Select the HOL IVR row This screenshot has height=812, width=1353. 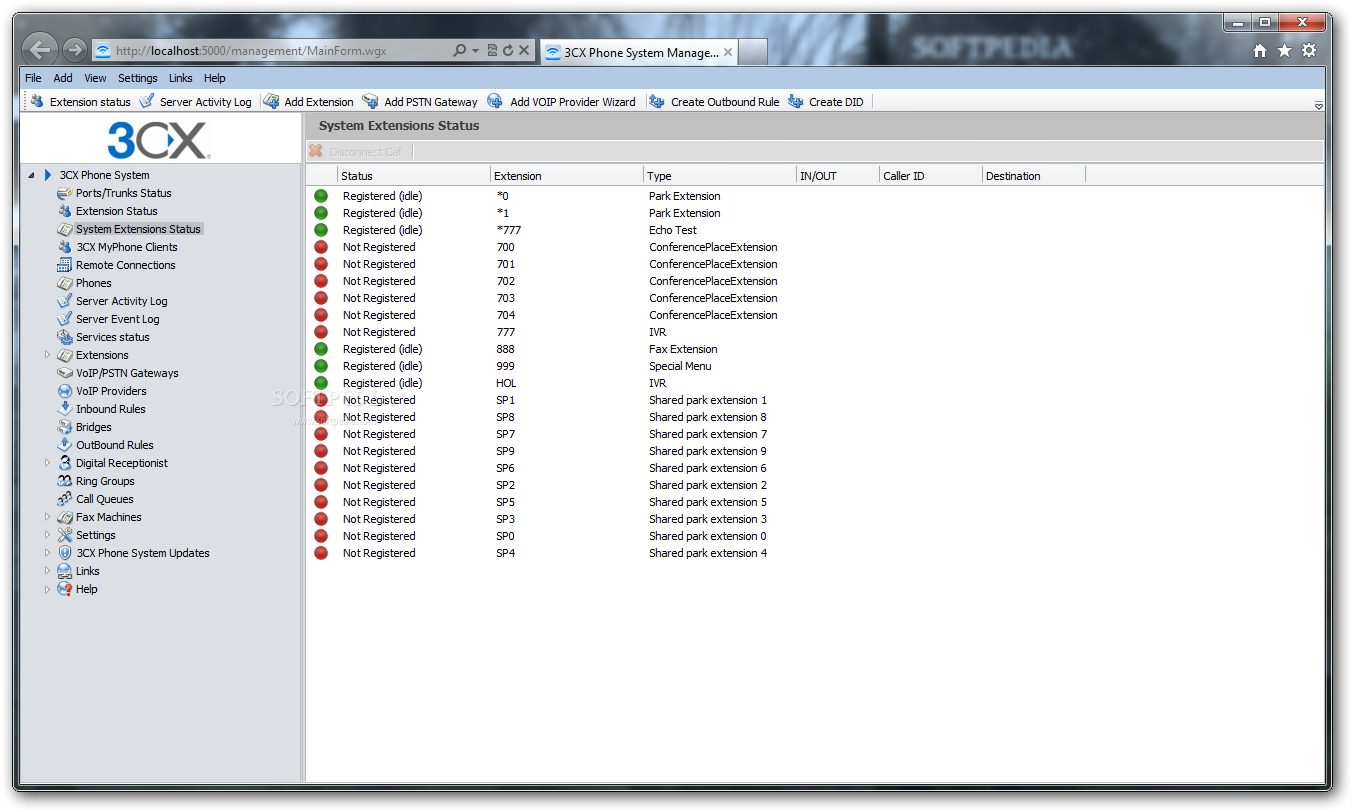(x=814, y=383)
